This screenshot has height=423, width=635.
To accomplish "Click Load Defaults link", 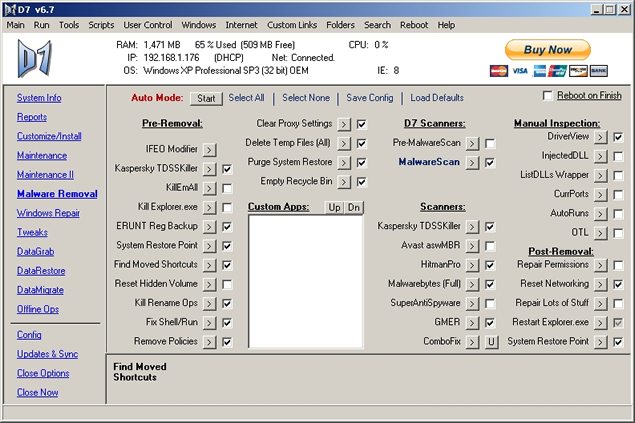I will [x=437, y=98].
